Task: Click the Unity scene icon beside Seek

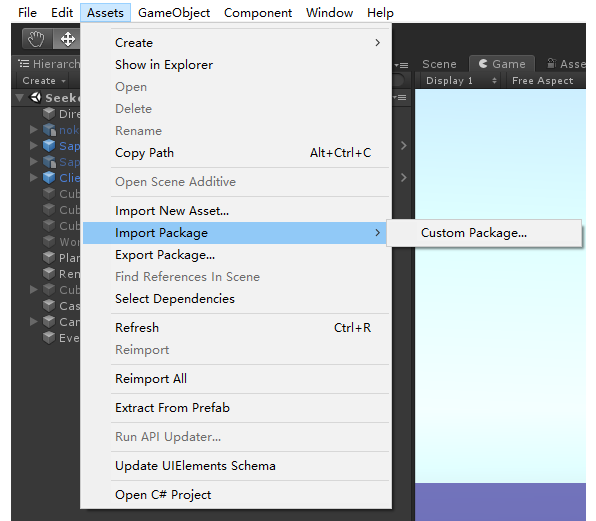Action: click(x=36, y=98)
